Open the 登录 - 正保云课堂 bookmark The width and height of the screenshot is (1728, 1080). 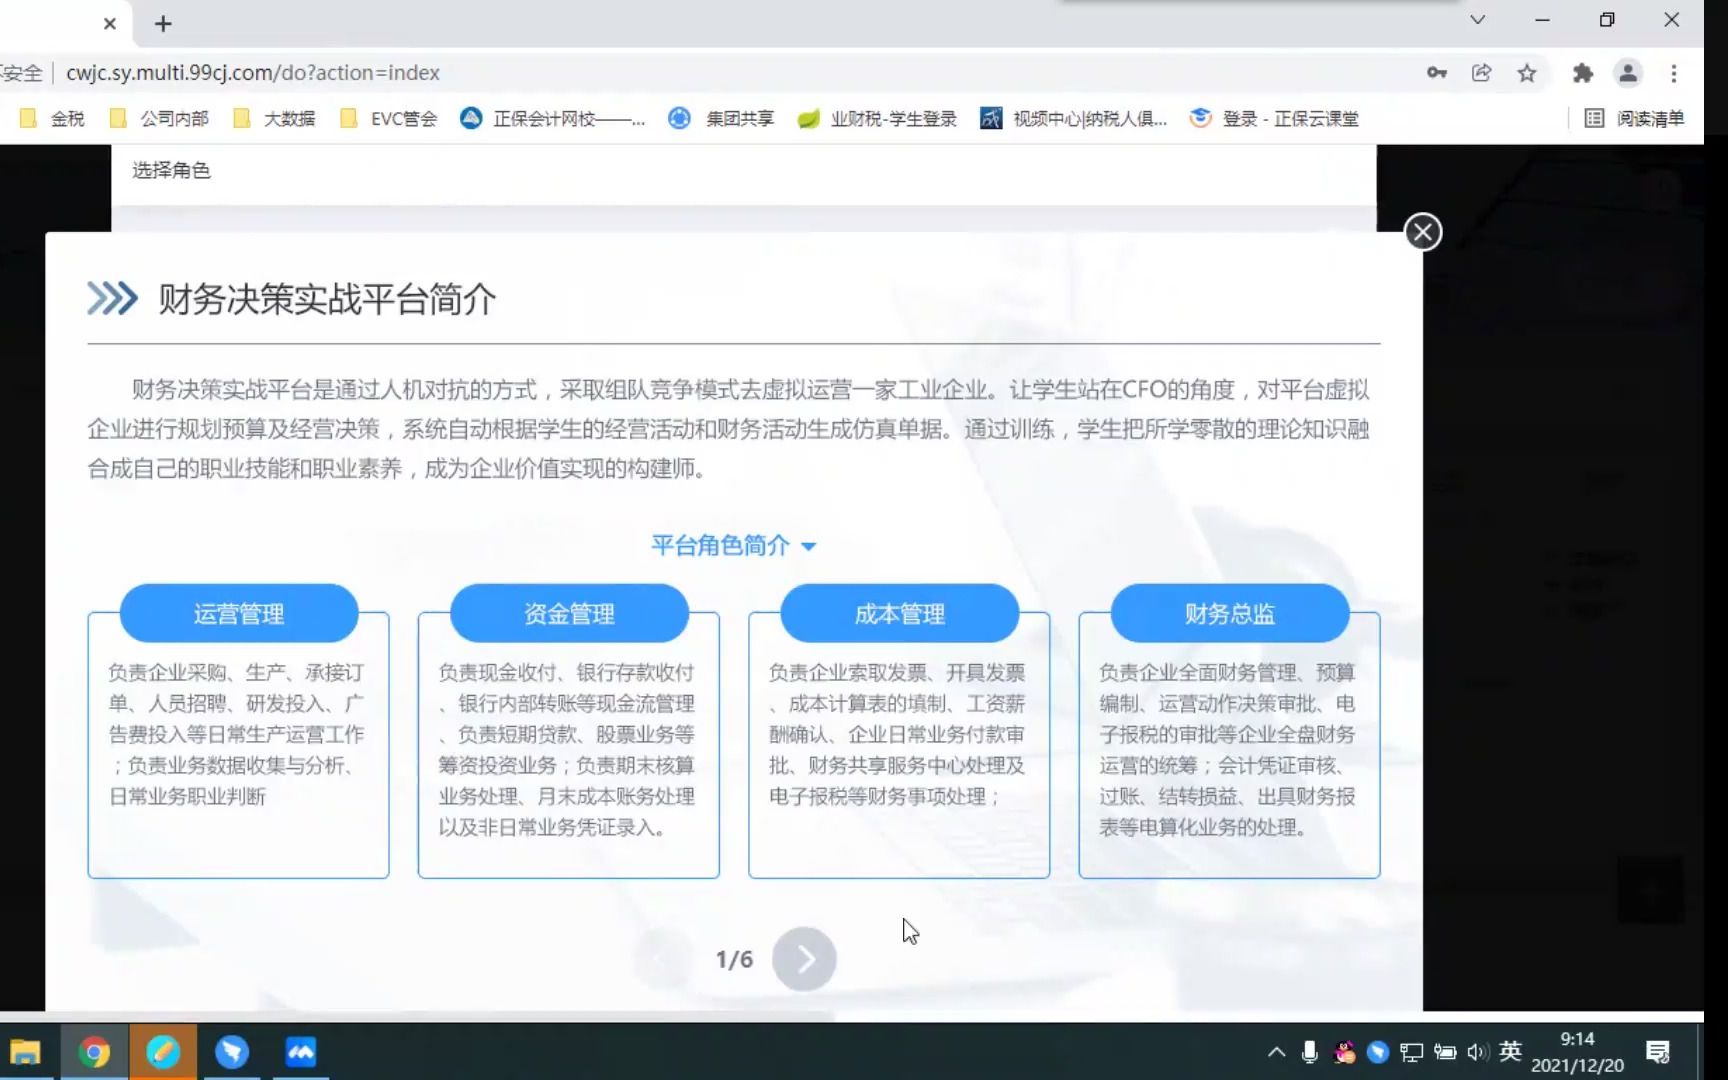1274,119
